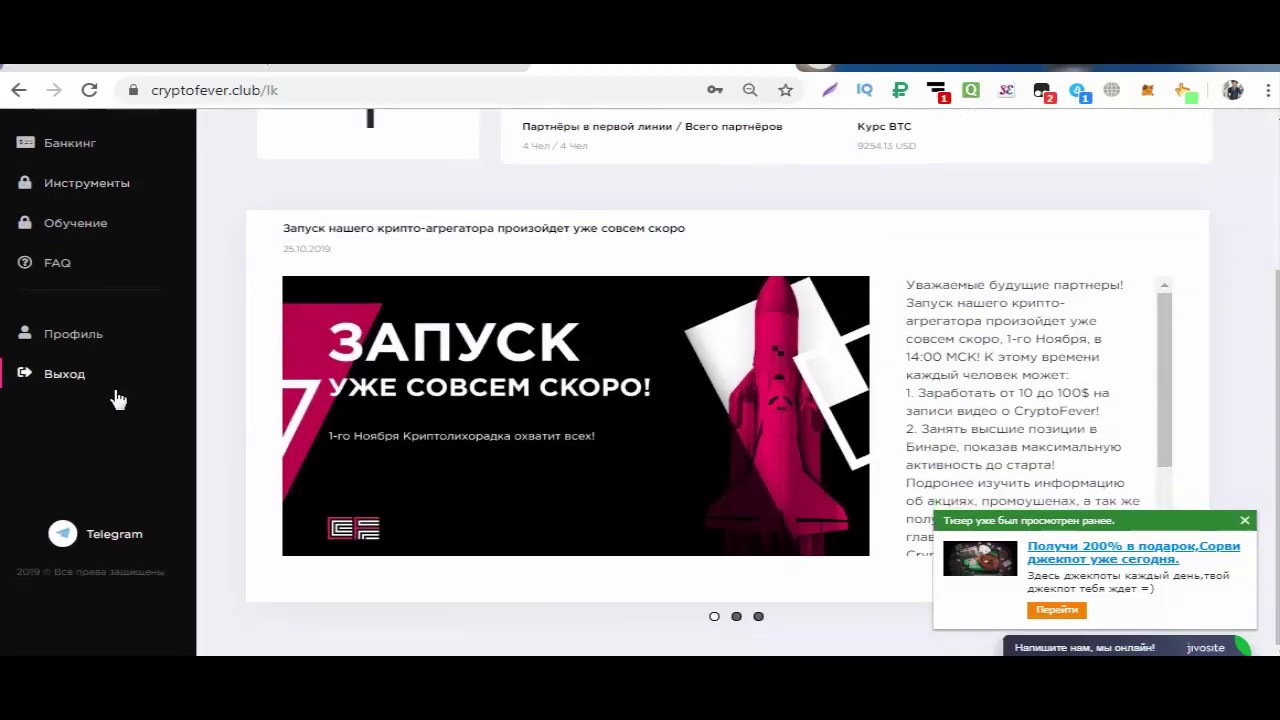Image resolution: width=1280 pixels, height=720 pixels.
Task: Open the blue circle extension with badge 1
Action: coord(1079,92)
